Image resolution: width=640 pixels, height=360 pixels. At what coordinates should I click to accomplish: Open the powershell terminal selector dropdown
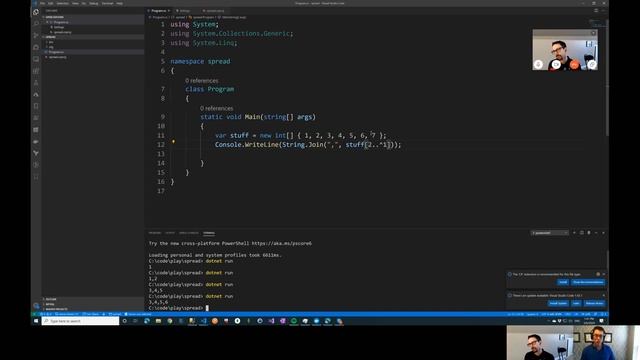pos(549,233)
